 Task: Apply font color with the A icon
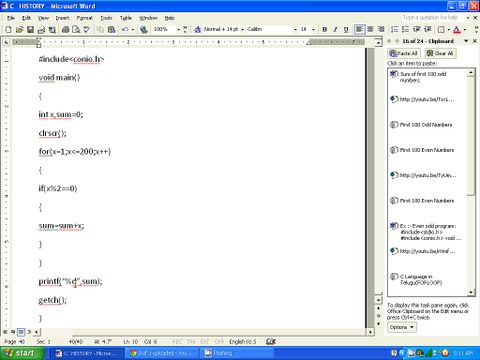pyautogui.click(x=457, y=30)
